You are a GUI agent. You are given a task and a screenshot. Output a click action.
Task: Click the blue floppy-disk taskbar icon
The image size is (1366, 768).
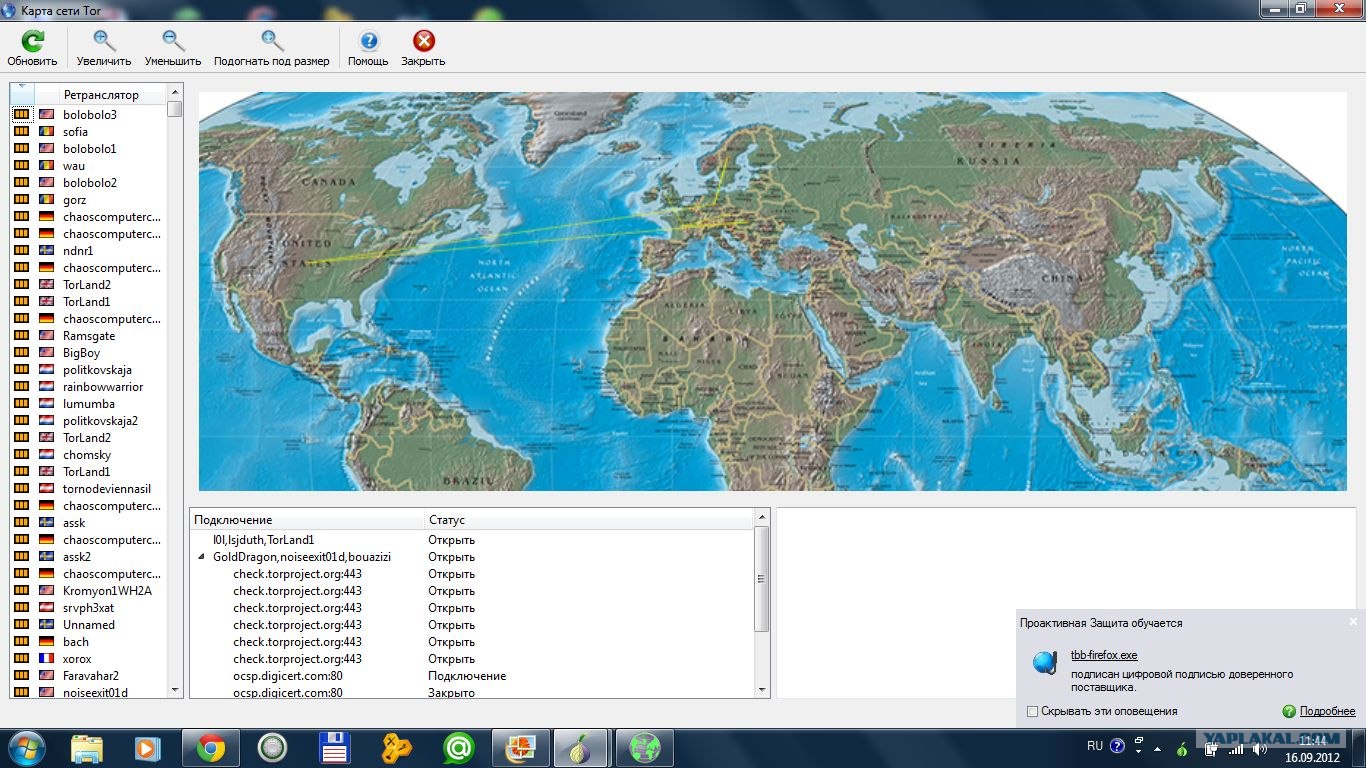click(335, 748)
